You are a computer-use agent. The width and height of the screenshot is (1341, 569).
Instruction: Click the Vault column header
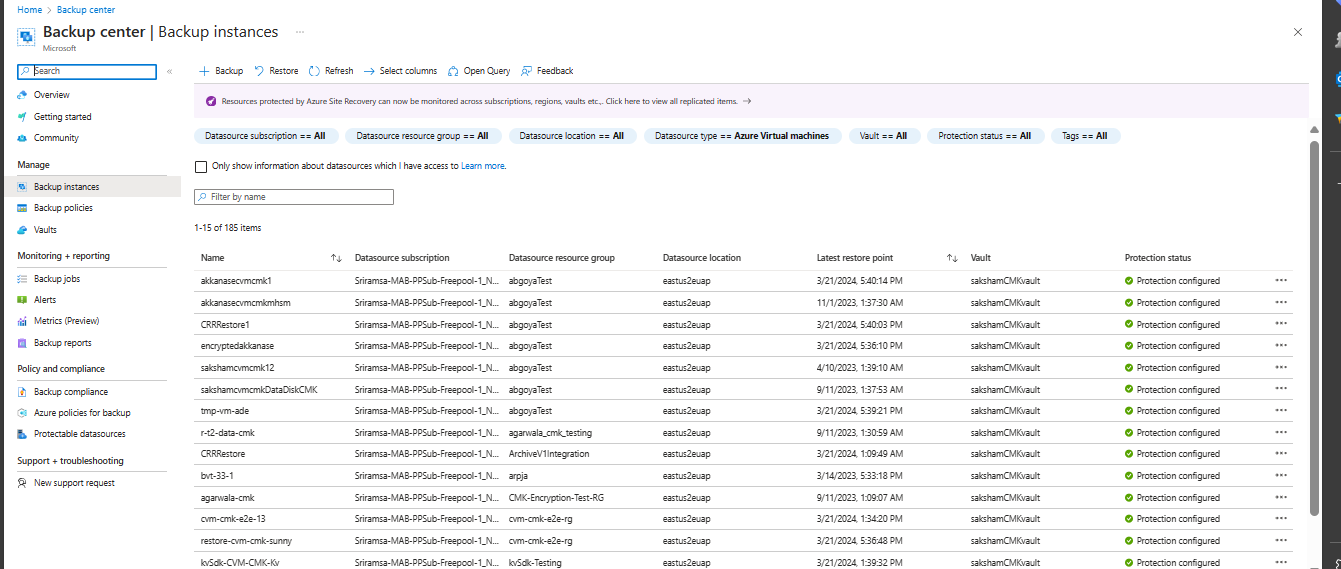tap(981, 258)
